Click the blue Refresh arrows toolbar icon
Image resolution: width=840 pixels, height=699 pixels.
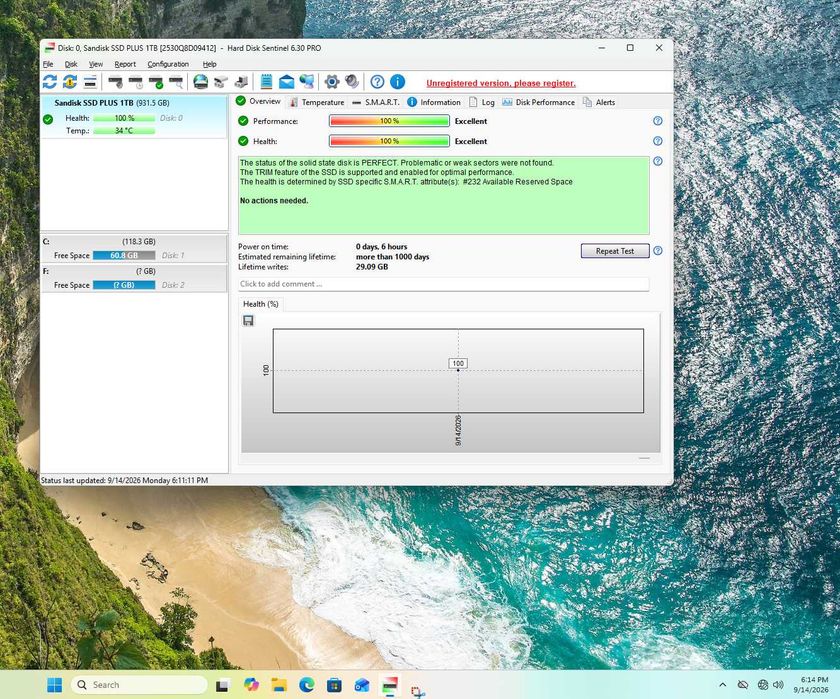50,82
